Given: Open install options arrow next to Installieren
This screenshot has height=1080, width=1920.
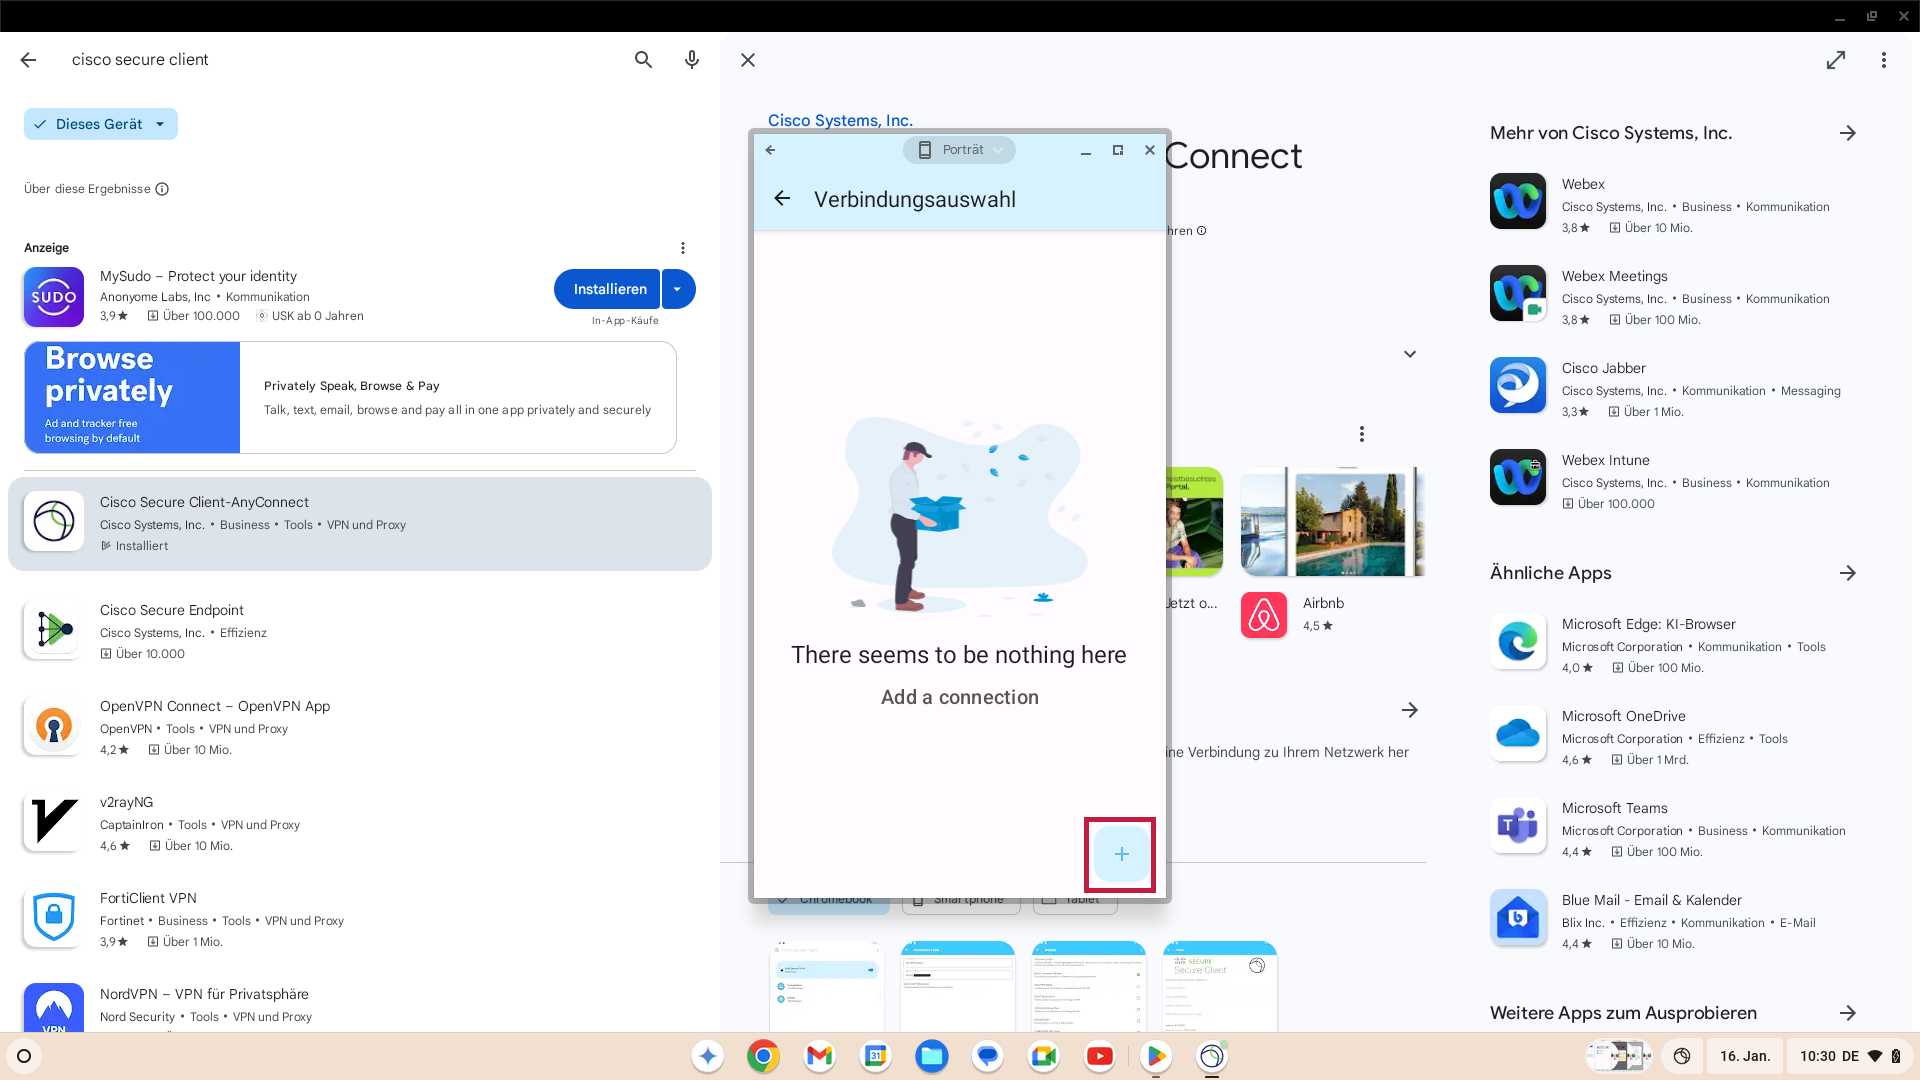Looking at the screenshot, I should click(679, 289).
